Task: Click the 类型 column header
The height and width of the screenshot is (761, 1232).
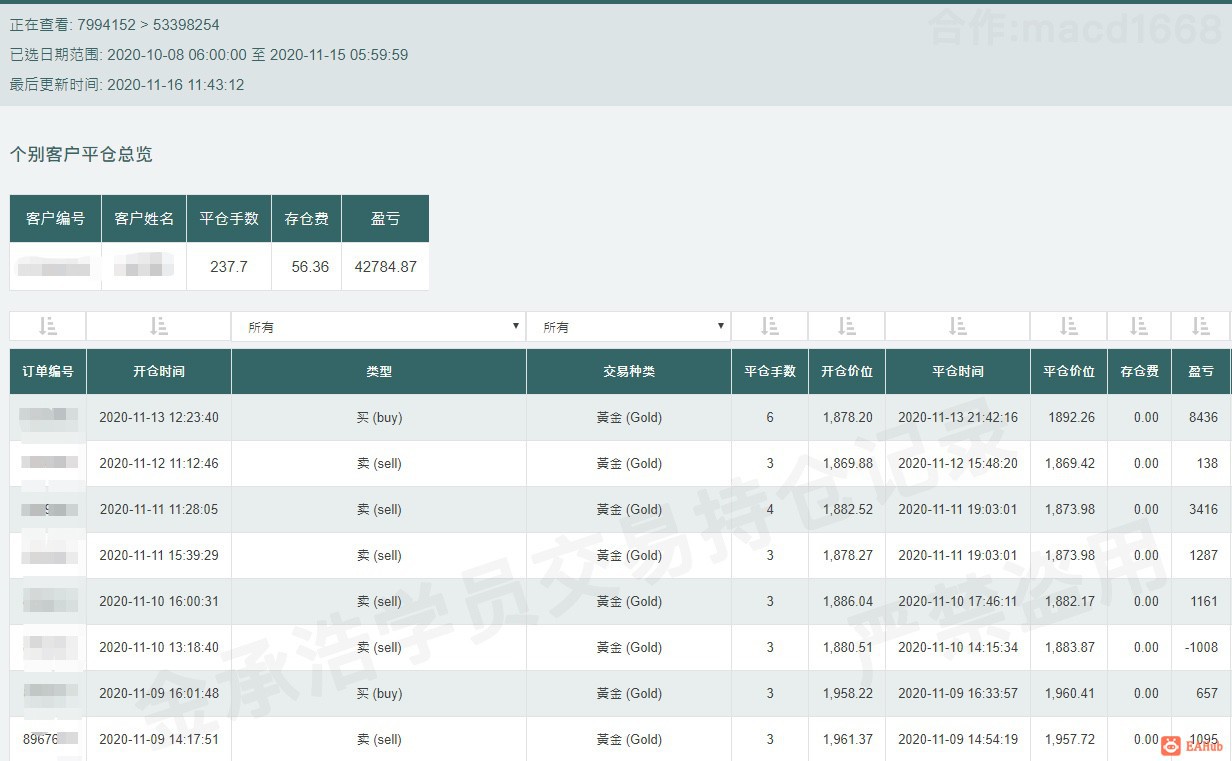Action: tap(379, 371)
